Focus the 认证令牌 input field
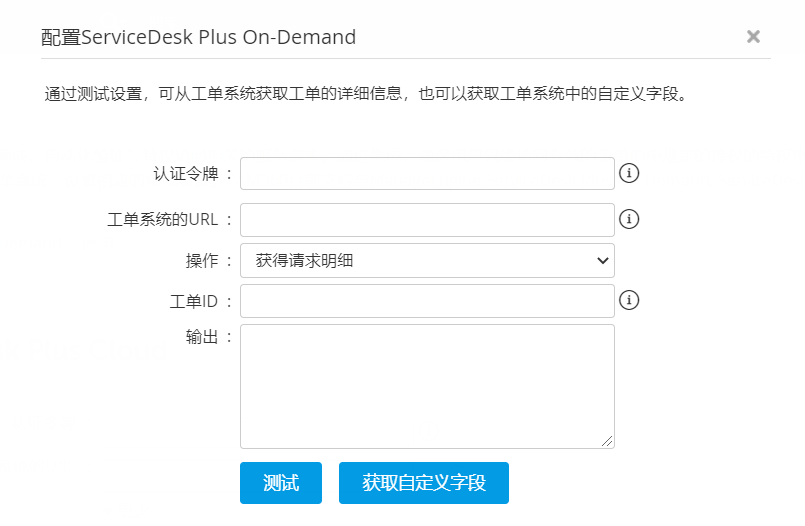805x526 pixels. tap(427, 173)
